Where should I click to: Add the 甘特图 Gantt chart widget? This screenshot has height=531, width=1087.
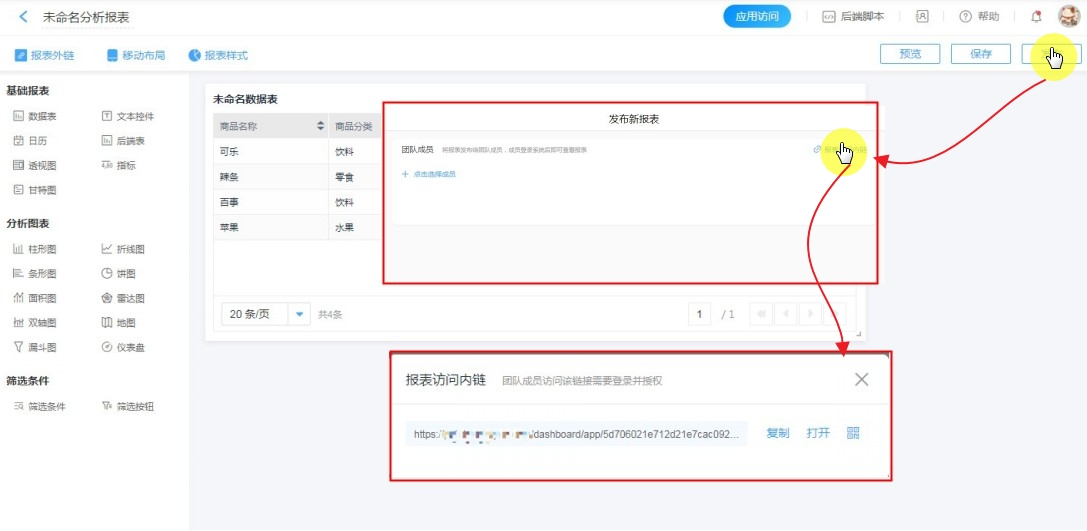34,190
